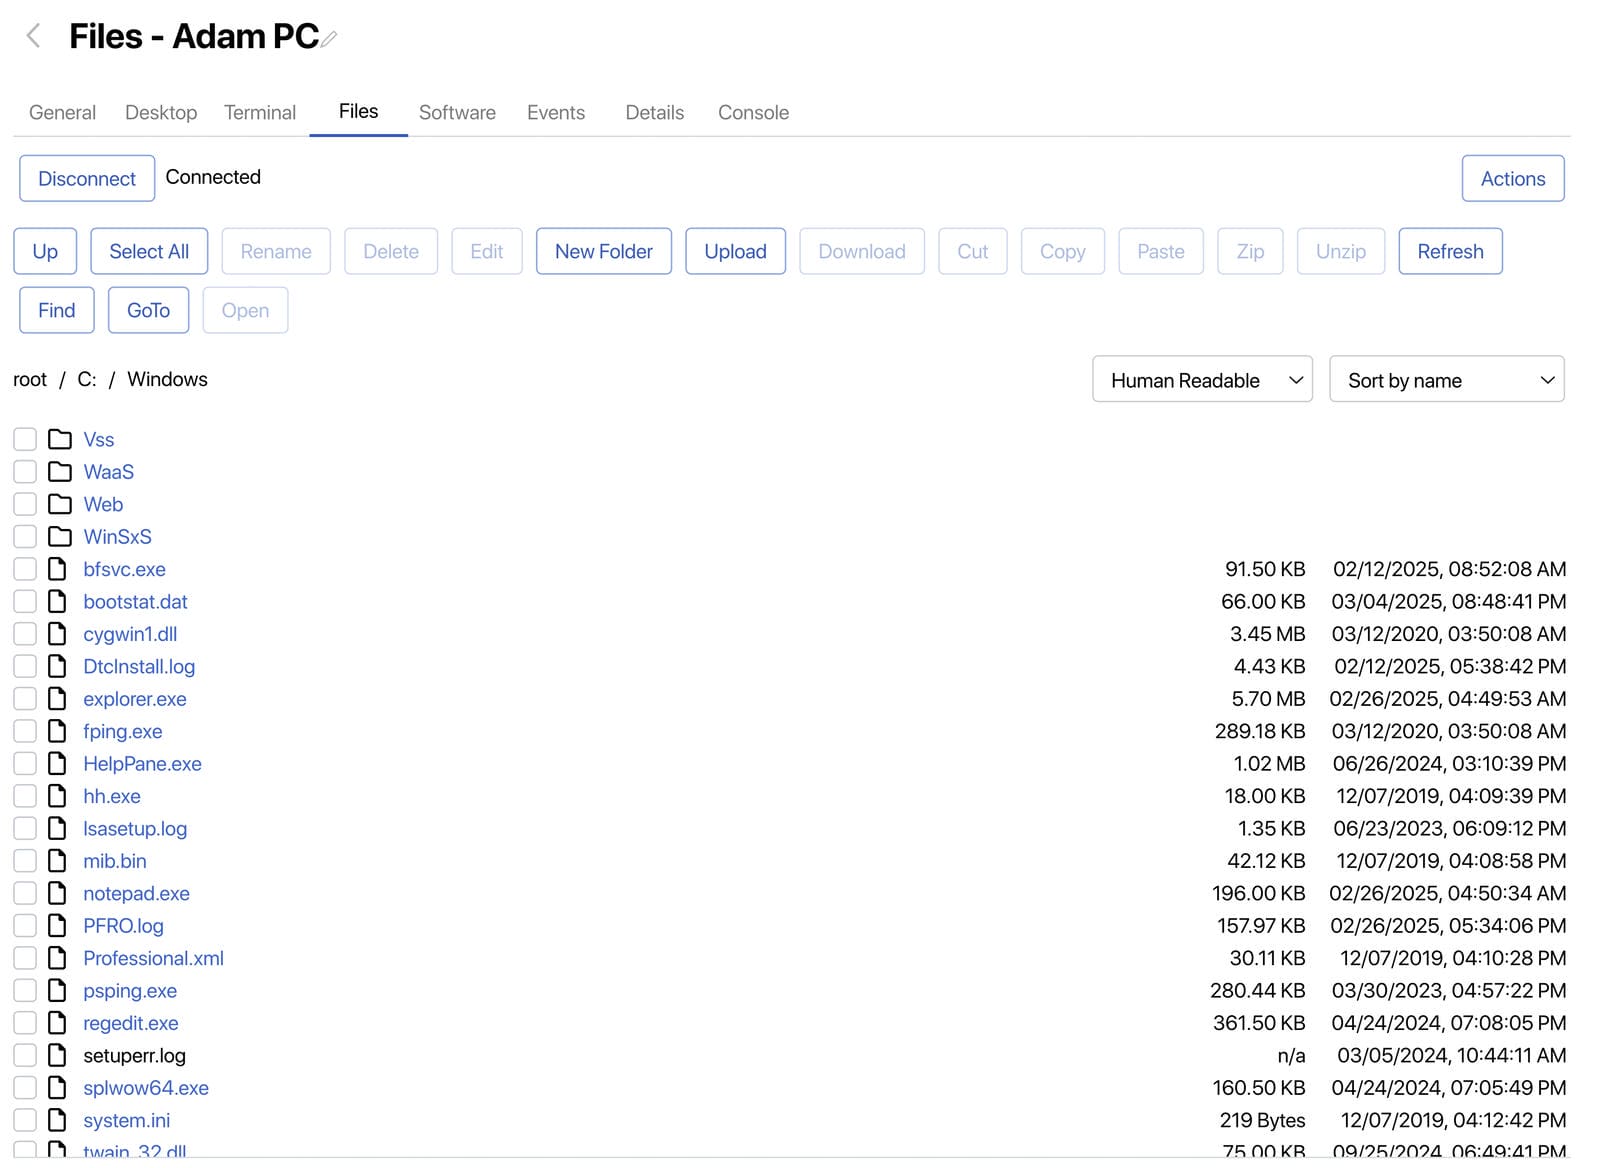Check the box for bfsvc.exe
This screenshot has width=1600, height=1168.
[25, 569]
